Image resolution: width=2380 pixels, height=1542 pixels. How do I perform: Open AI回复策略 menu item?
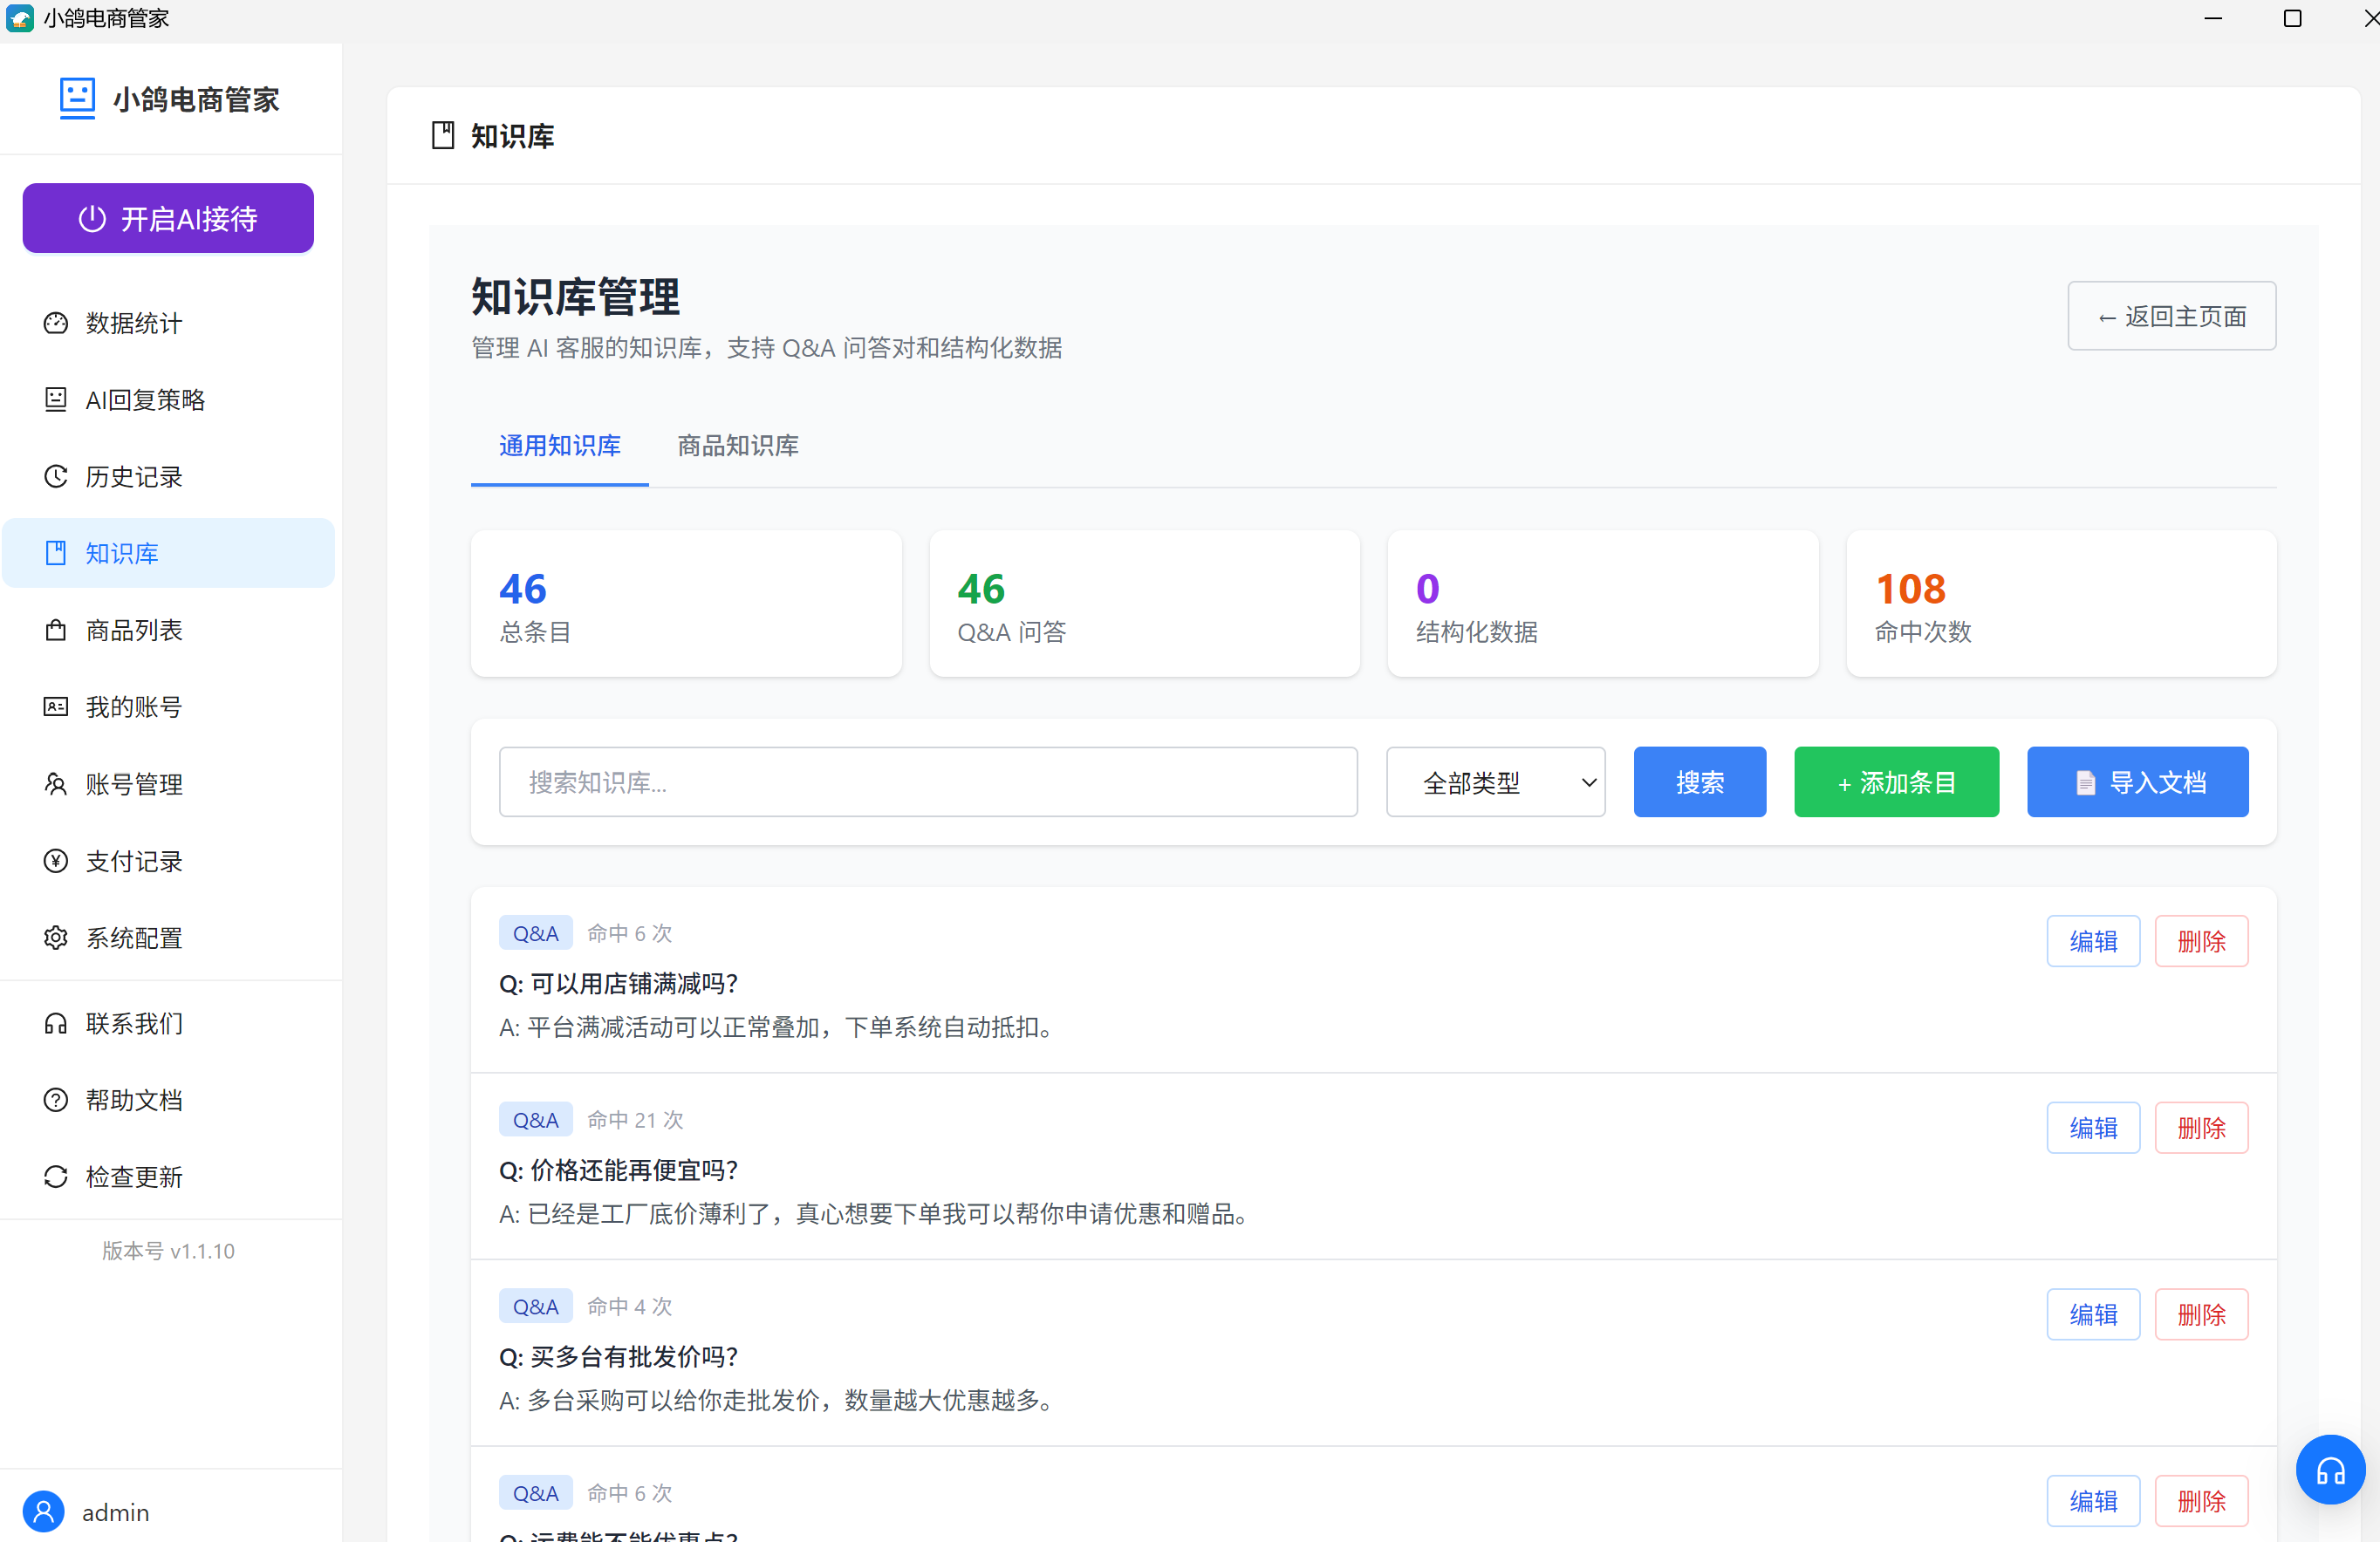click(x=168, y=400)
